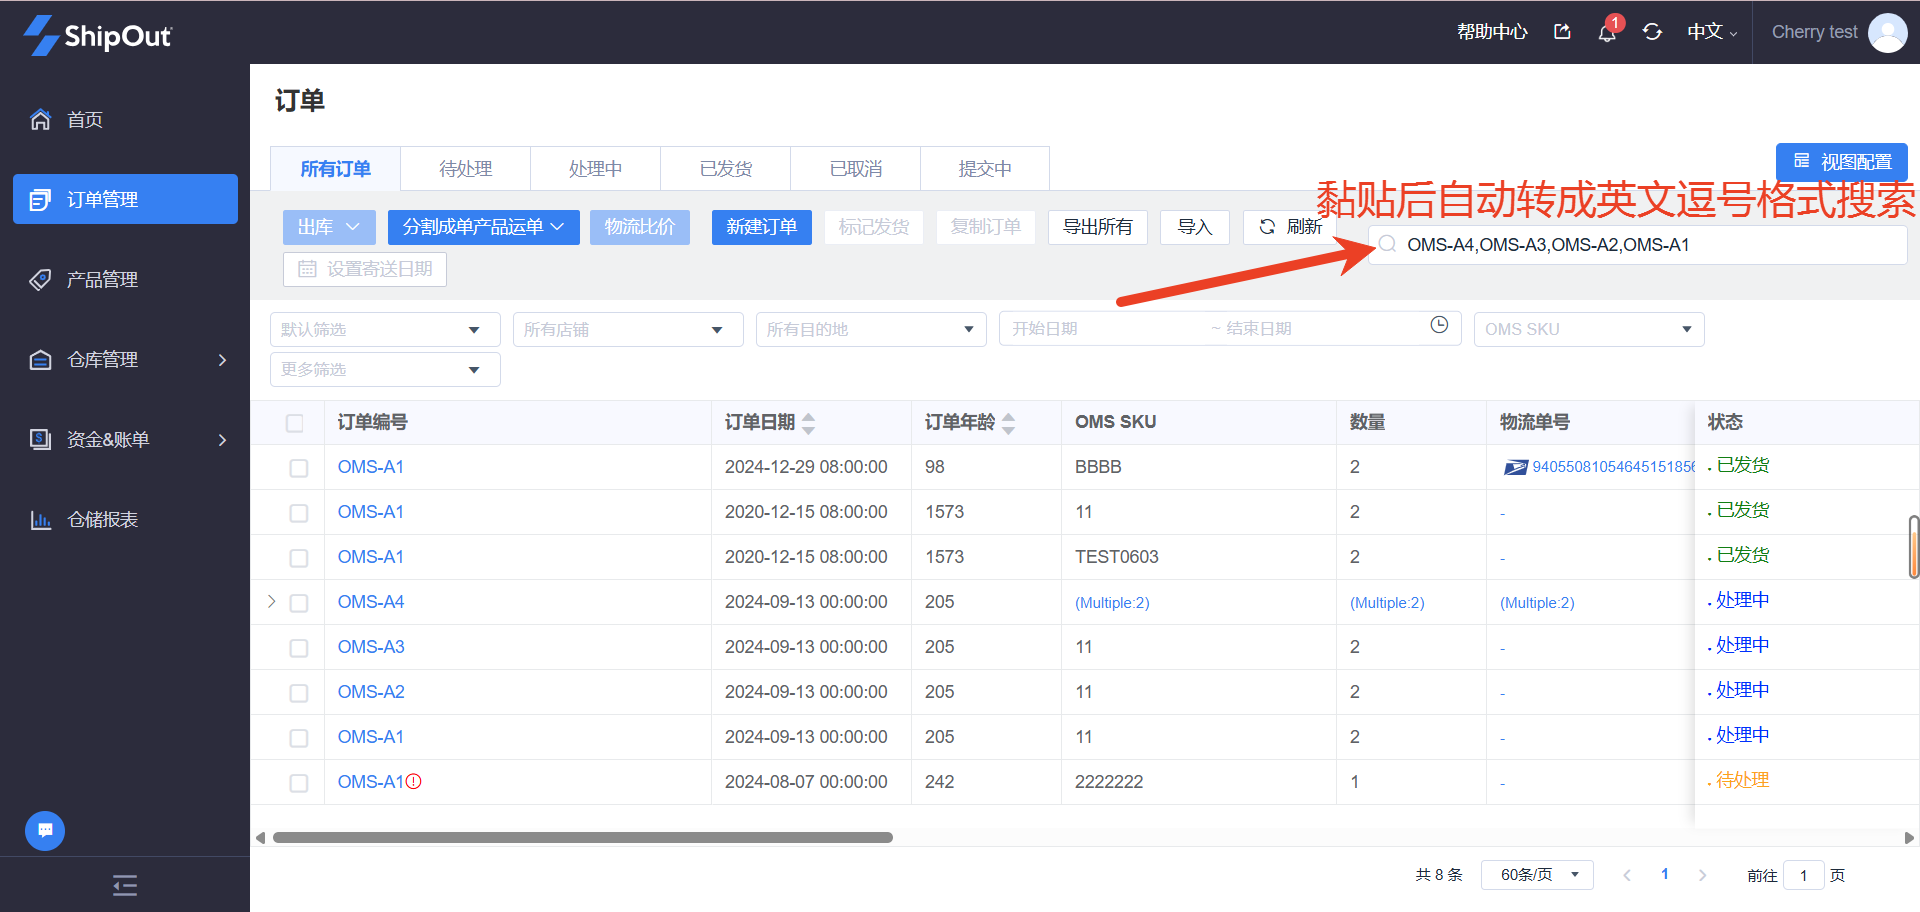Click the date range clock icon
The height and width of the screenshot is (912, 1920).
coord(1439,325)
